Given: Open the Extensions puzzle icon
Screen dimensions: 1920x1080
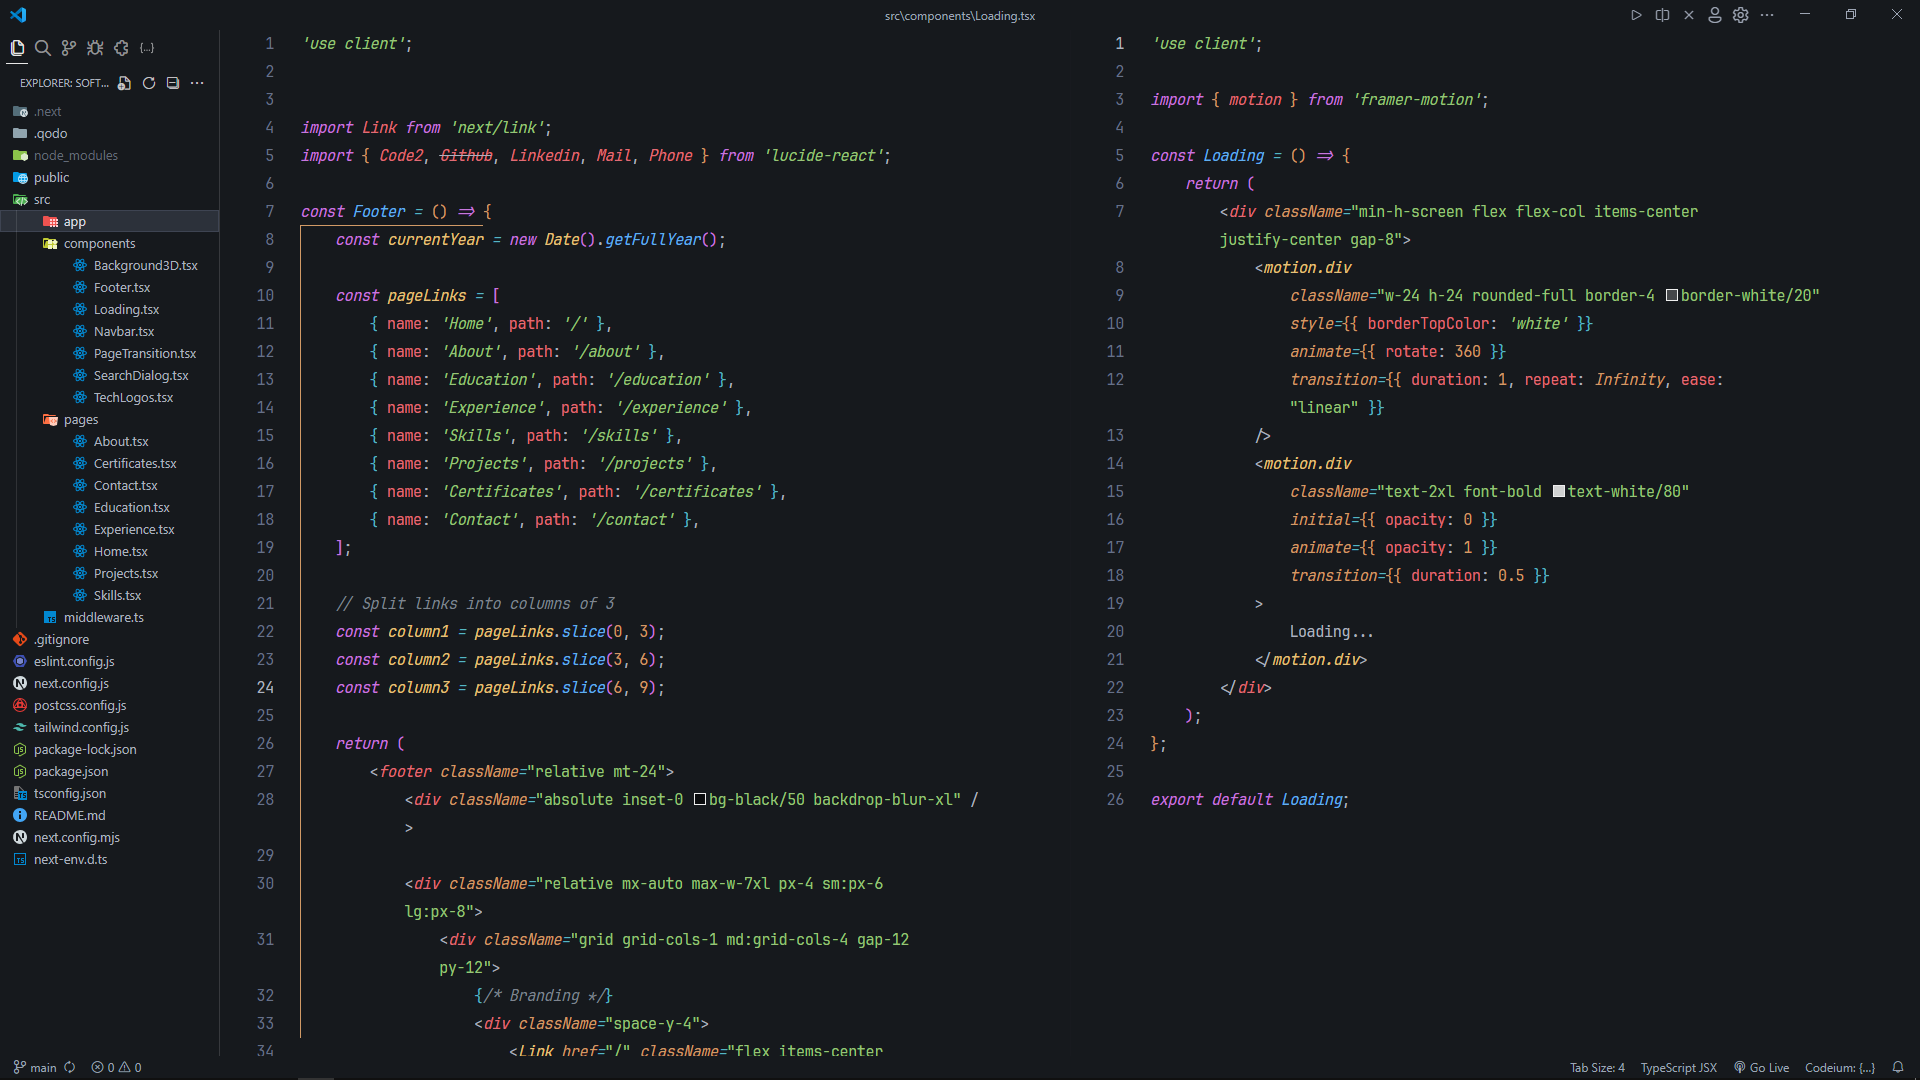Looking at the screenshot, I should [x=121, y=48].
